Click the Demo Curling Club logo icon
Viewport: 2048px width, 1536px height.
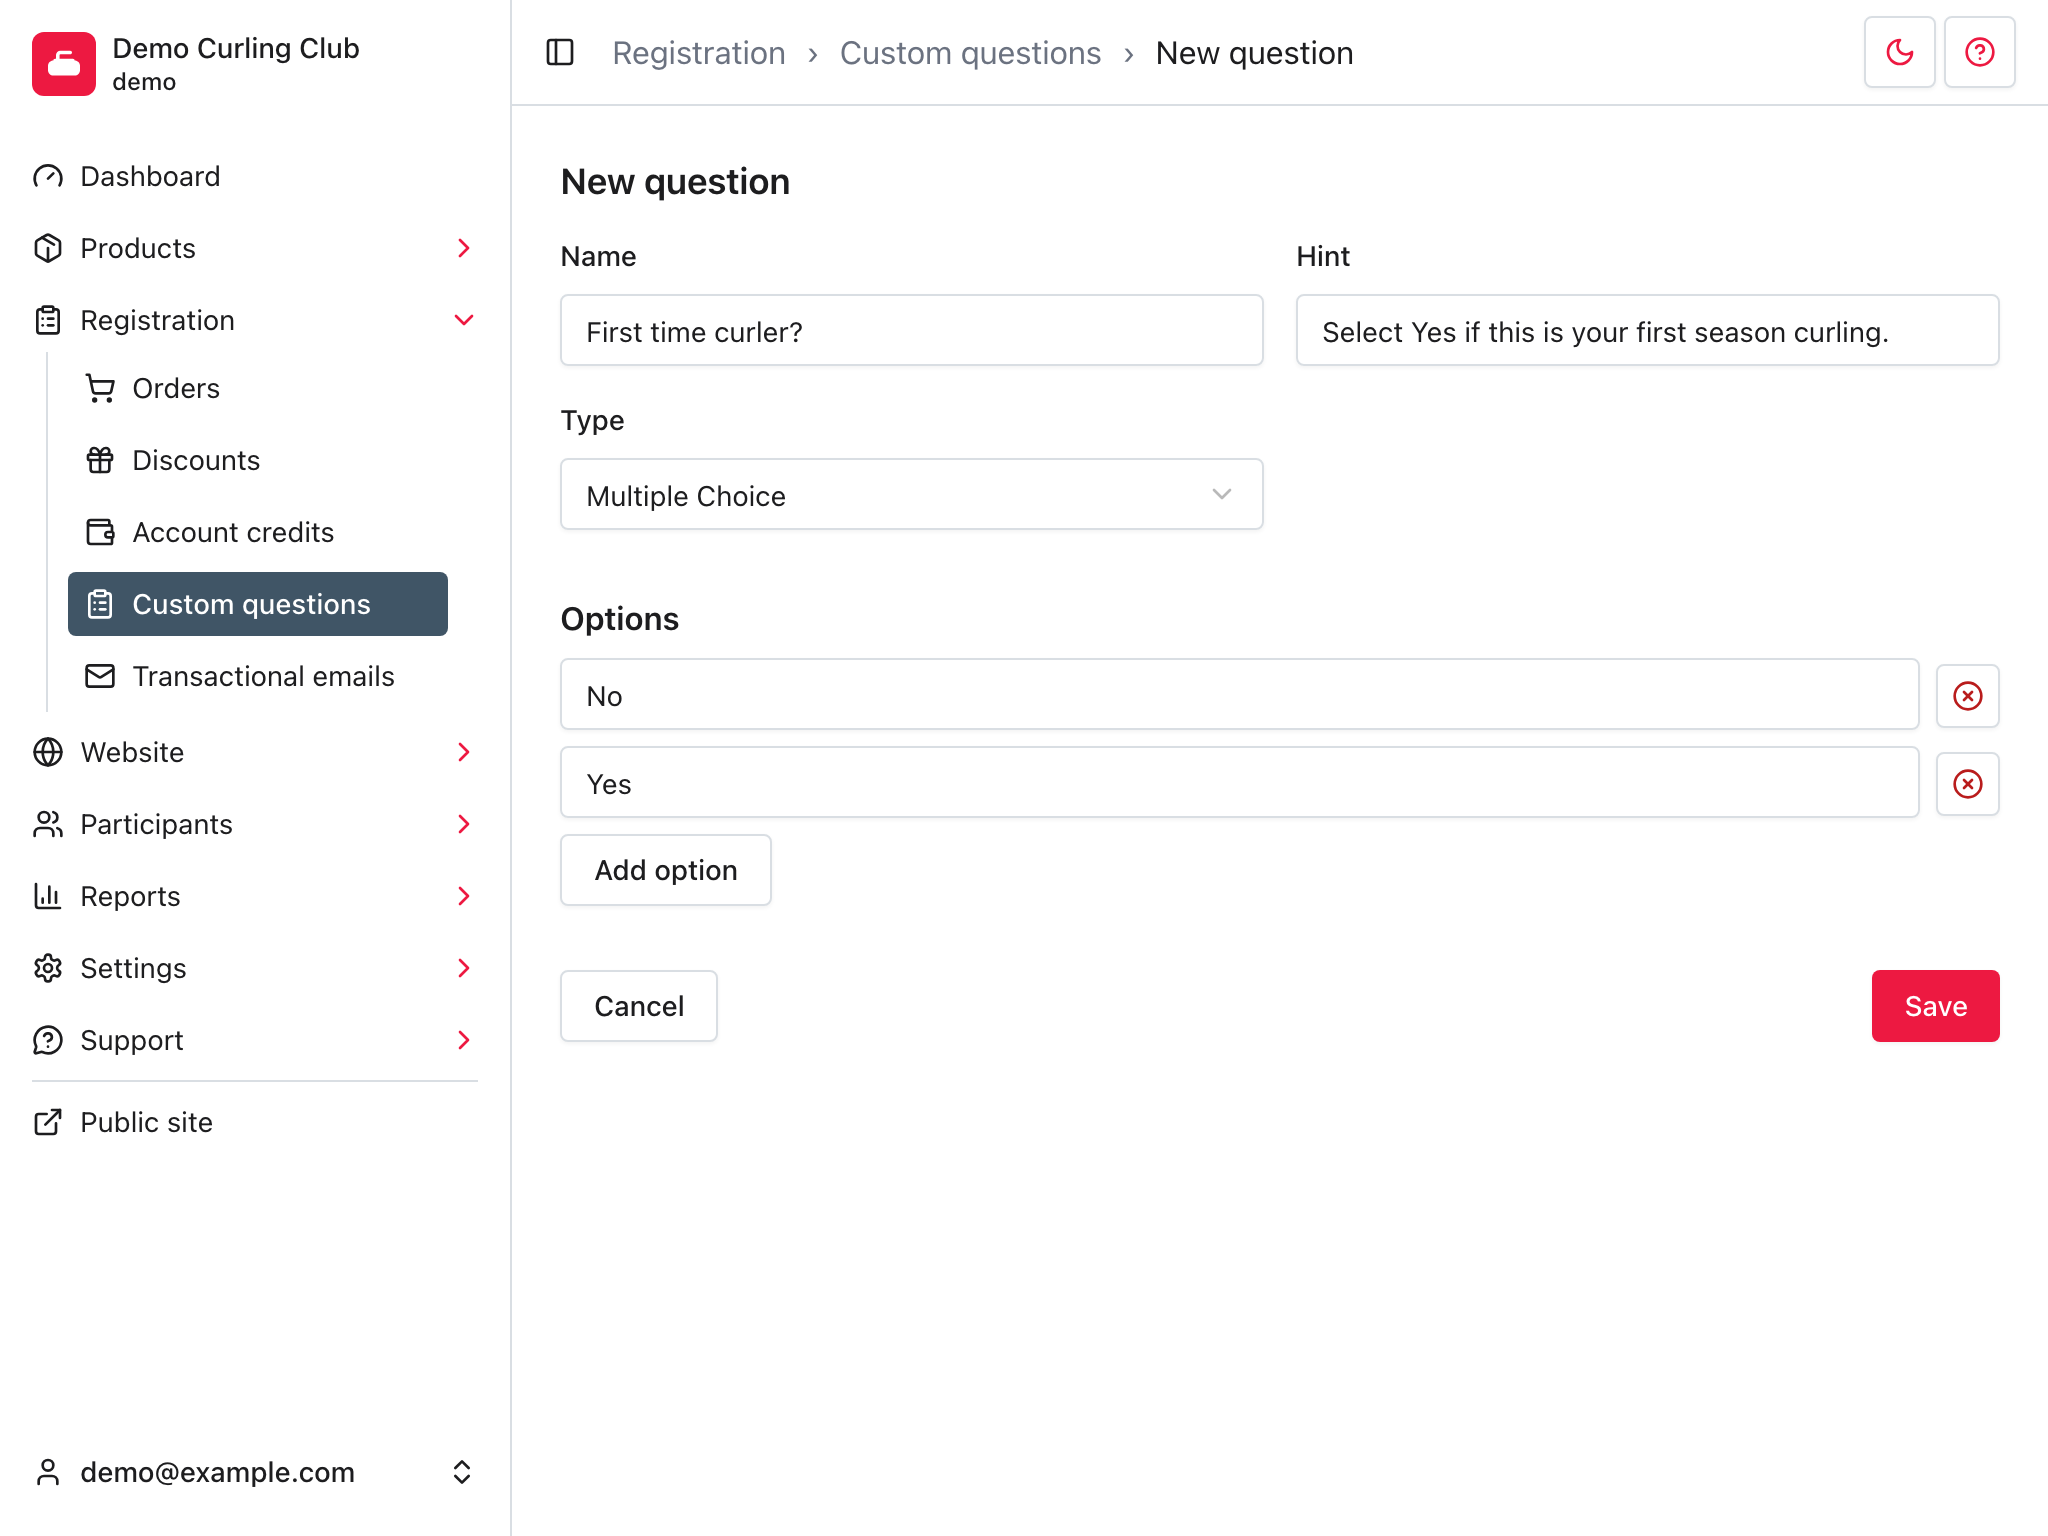[64, 64]
